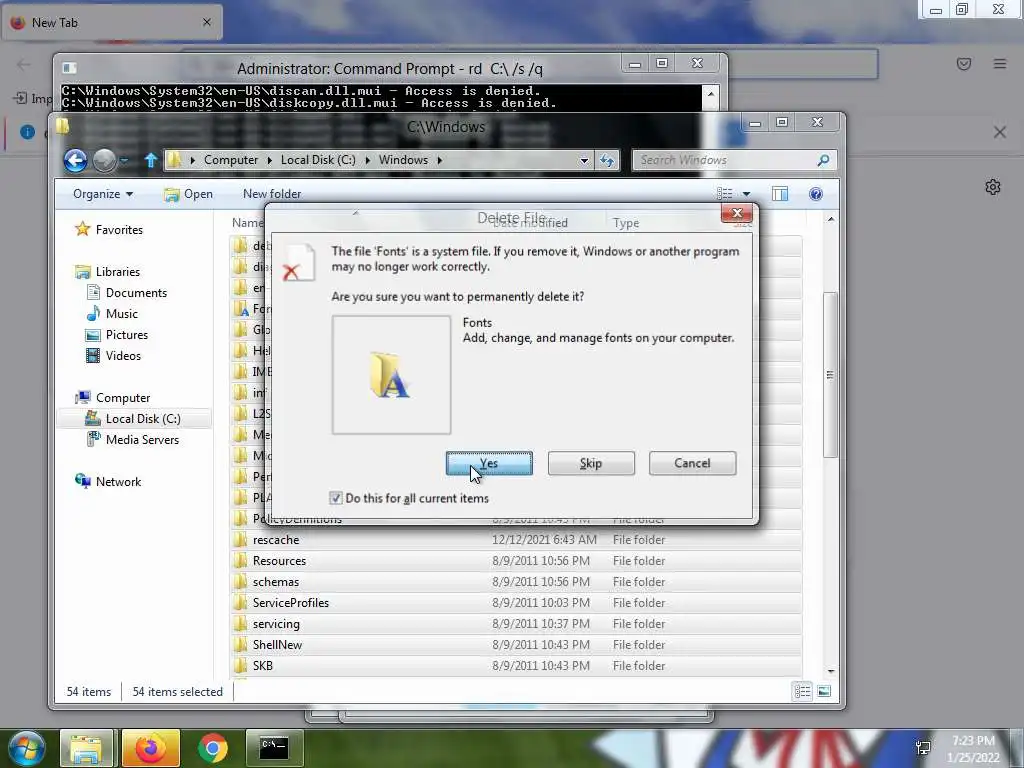This screenshot has height=768, width=1024.
Task: Click the Command Prompt scroll up arrow
Action: coord(711,94)
